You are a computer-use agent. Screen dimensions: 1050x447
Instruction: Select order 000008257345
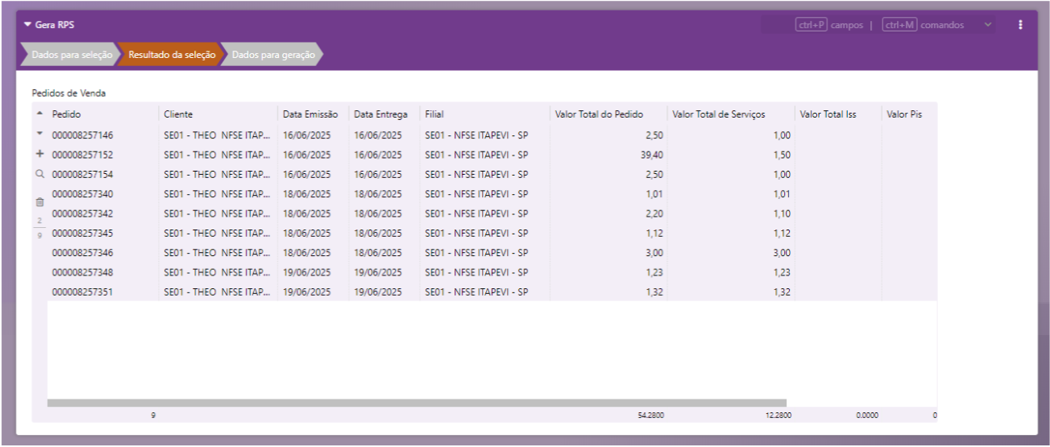click(x=82, y=234)
